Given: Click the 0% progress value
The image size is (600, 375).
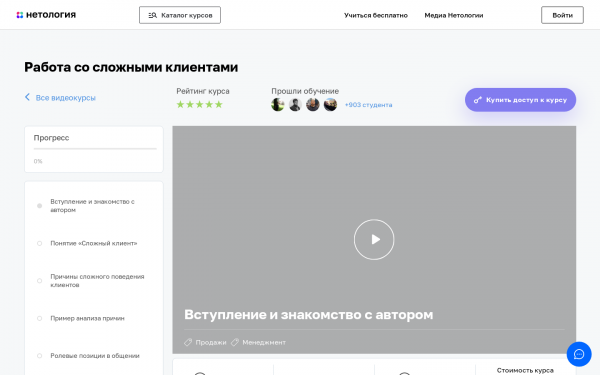Looking at the screenshot, I should (38, 161).
